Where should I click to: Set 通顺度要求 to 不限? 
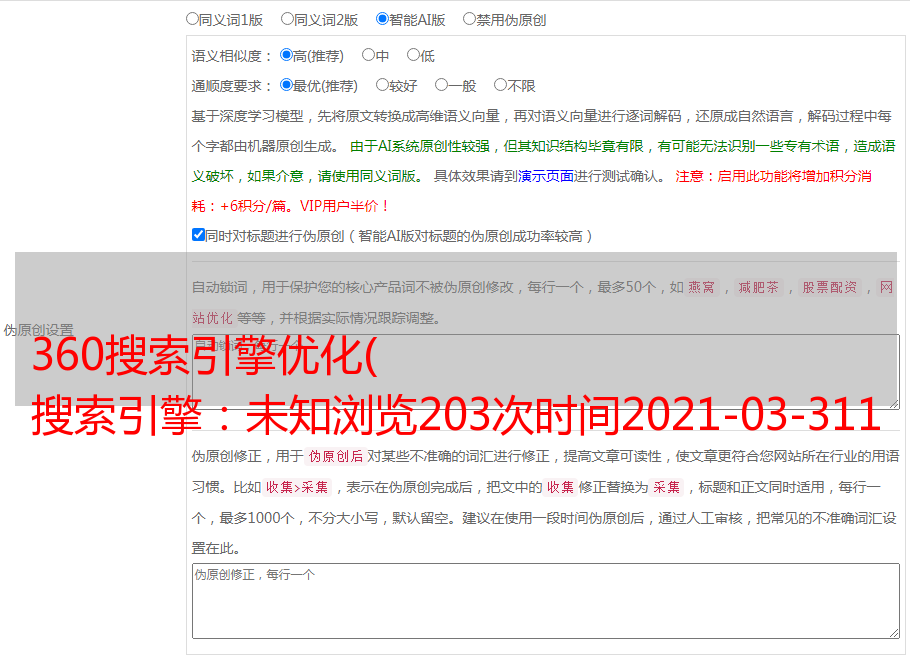pyautogui.click(x=500, y=85)
